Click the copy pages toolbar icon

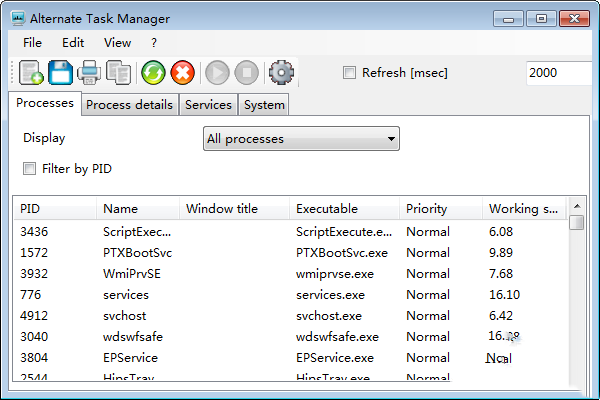coord(118,72)
